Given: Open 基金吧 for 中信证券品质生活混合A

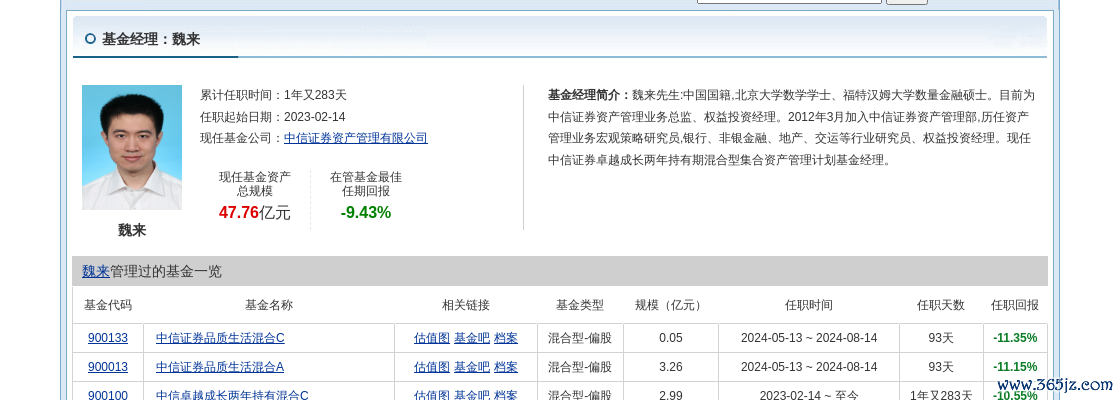Looking at the screenshot, I should click(x=472, y=366).
